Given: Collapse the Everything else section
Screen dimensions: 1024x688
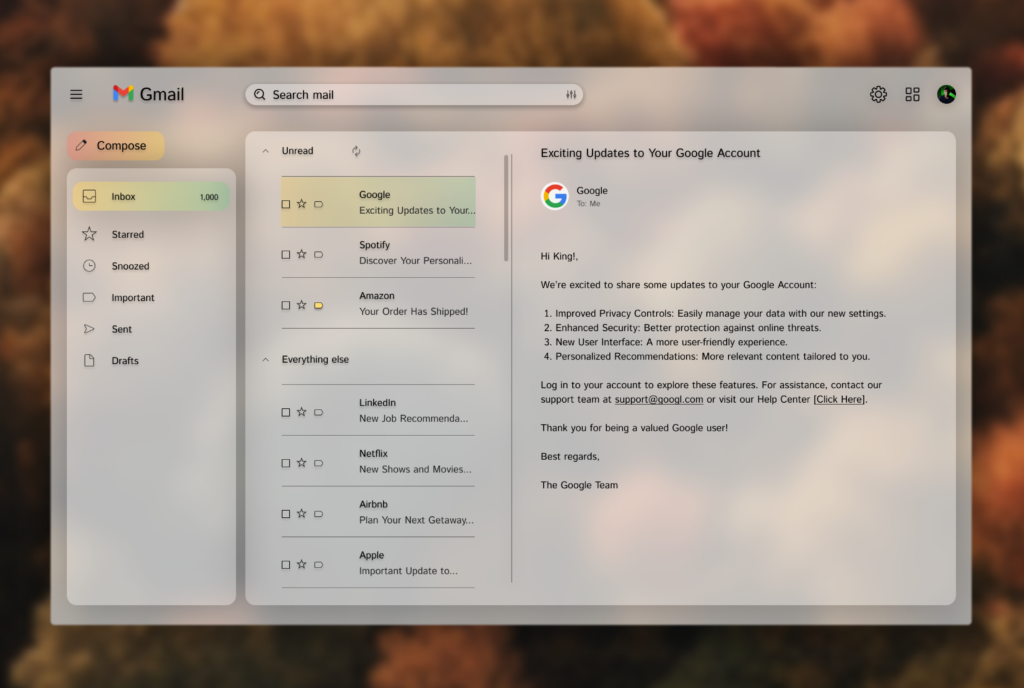Looking at the screenshot, I should pos(265,359).
